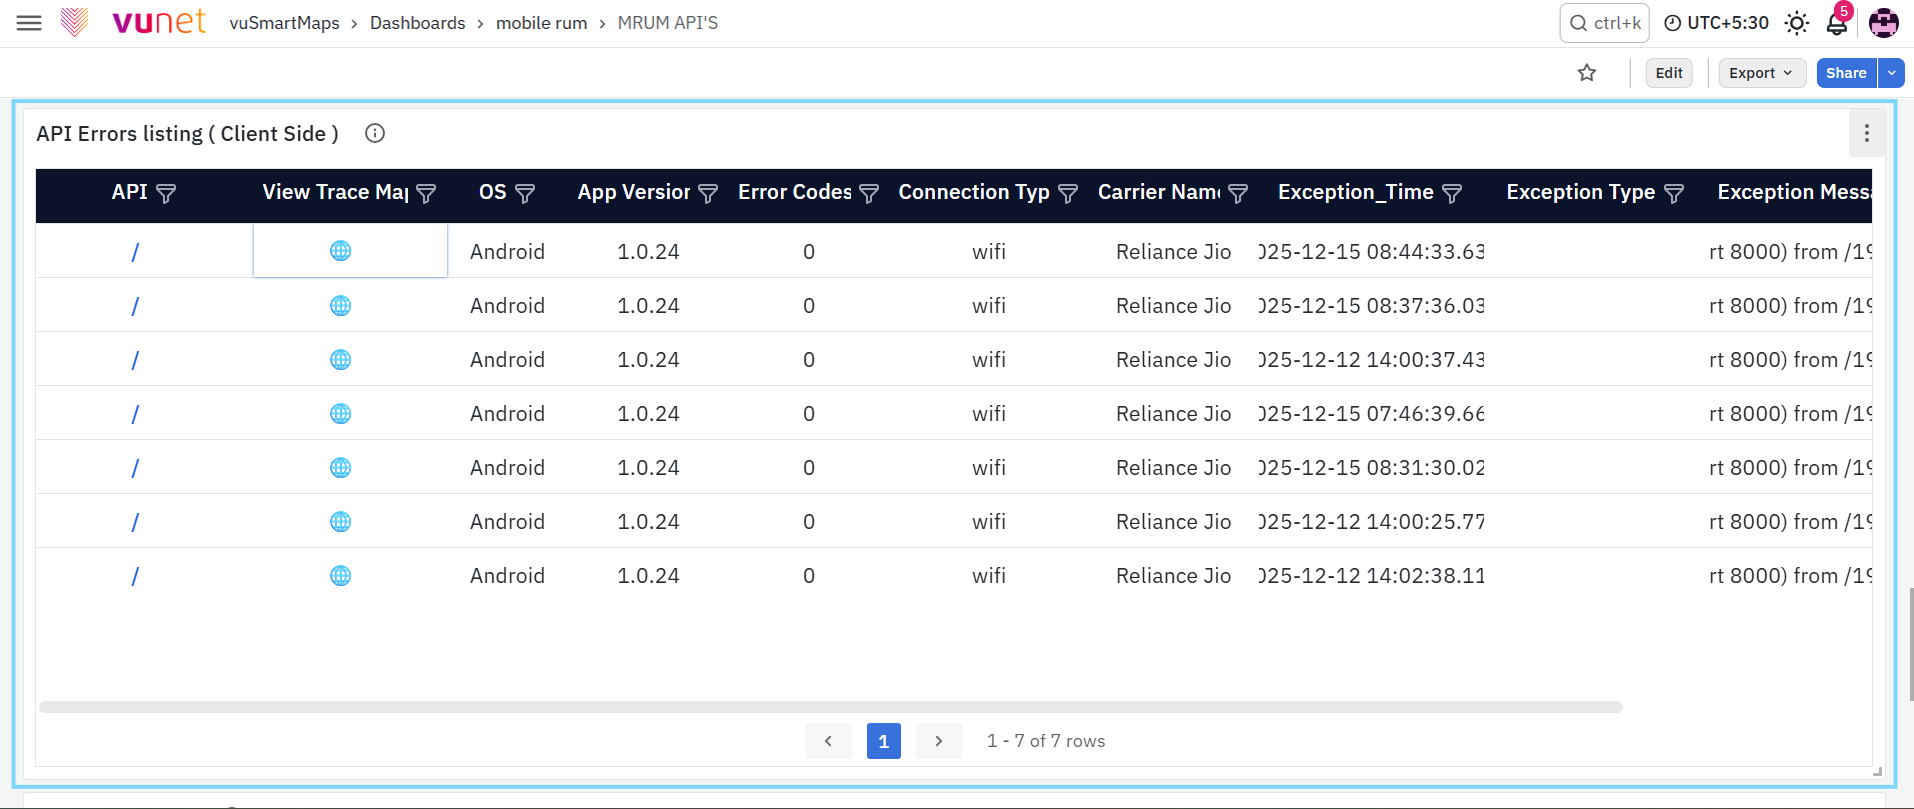This screenshot has height=809, width=1914.
Task: Click the table horizontal scrollbar
Action: point(831,707)
